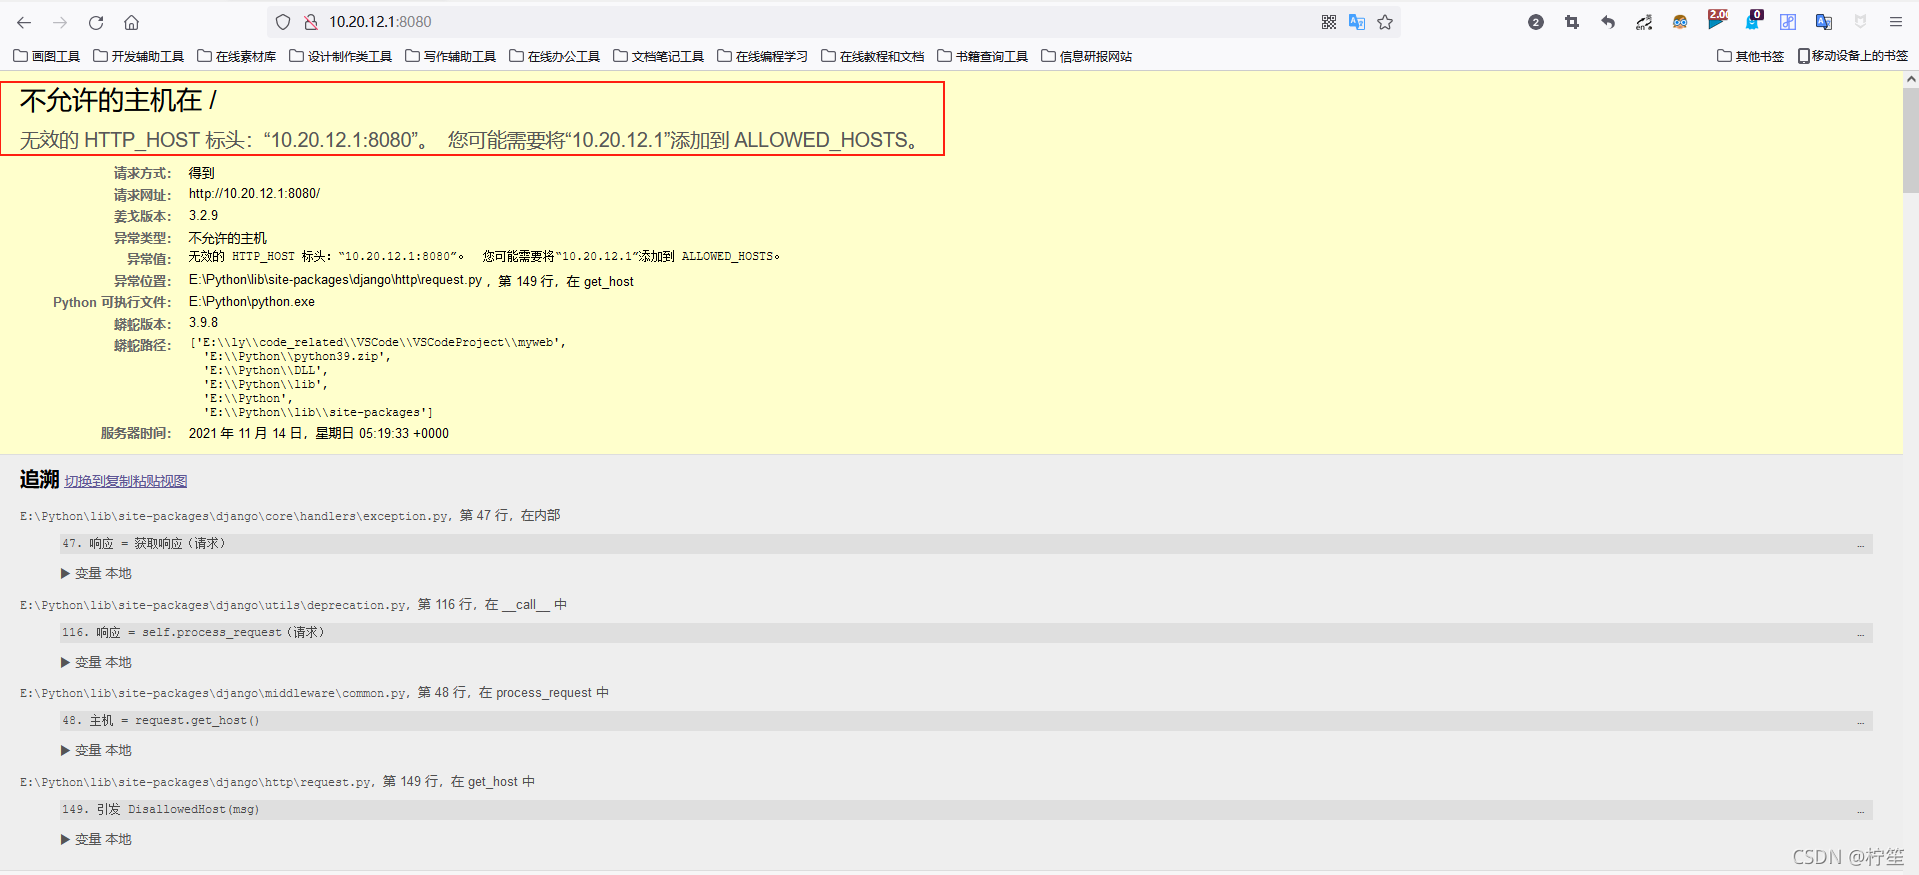Image resolution: width=1919 pixels, height=875 pixels.
Task: Open 移动设备上的书签 folder
Action: click(1853, 56)
